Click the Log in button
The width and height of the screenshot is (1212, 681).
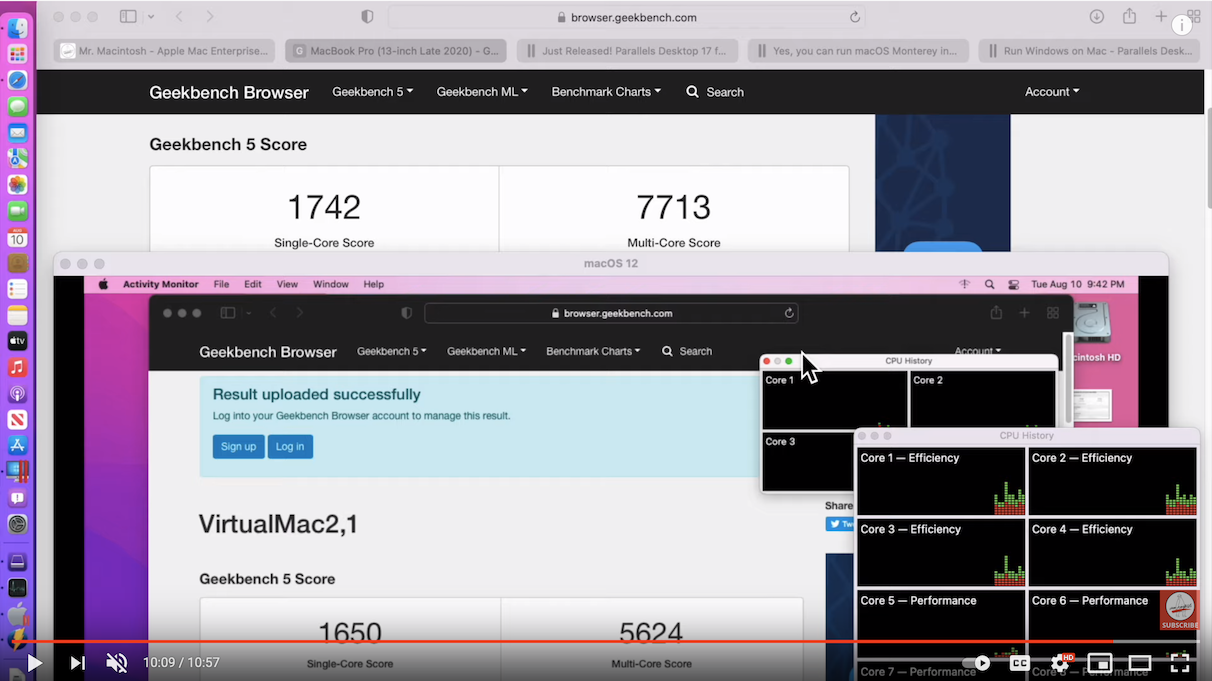[x=290, y=447]
